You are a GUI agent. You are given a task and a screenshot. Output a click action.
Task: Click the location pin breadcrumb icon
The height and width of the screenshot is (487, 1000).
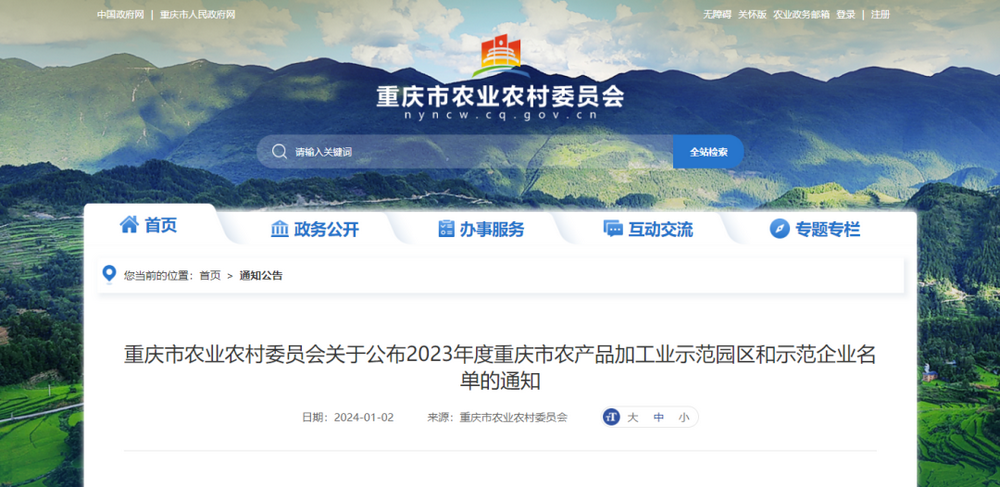[109, 275]
